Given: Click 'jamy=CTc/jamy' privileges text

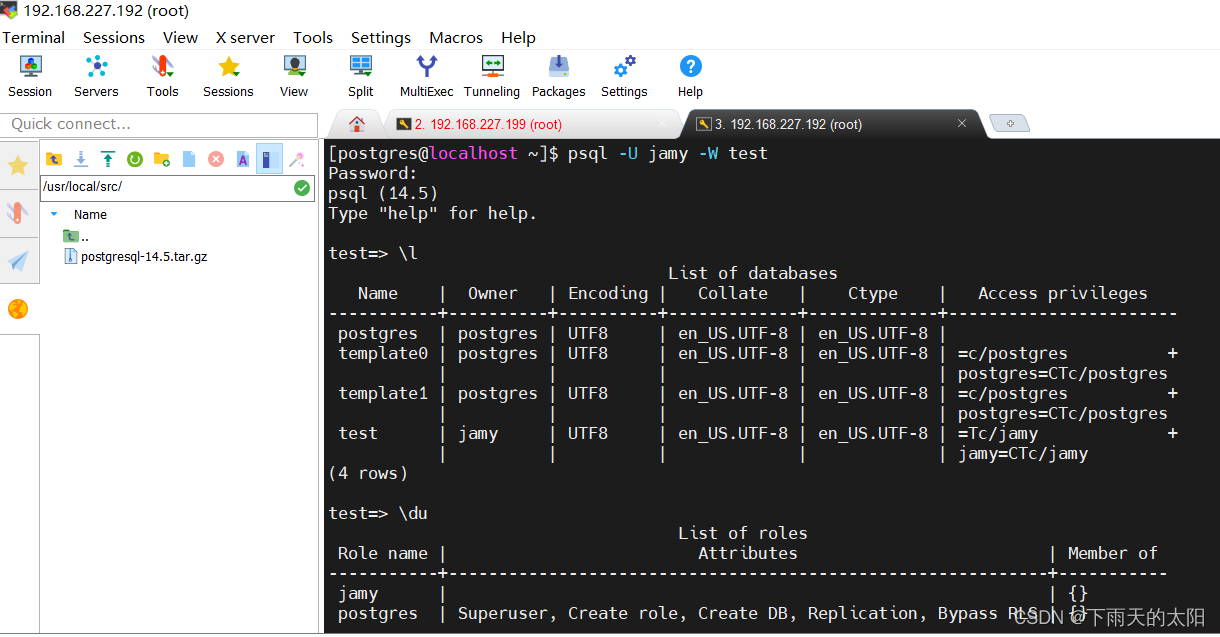Looking at the screenshot, I should pyautogui.click(x=1023, y=453).
